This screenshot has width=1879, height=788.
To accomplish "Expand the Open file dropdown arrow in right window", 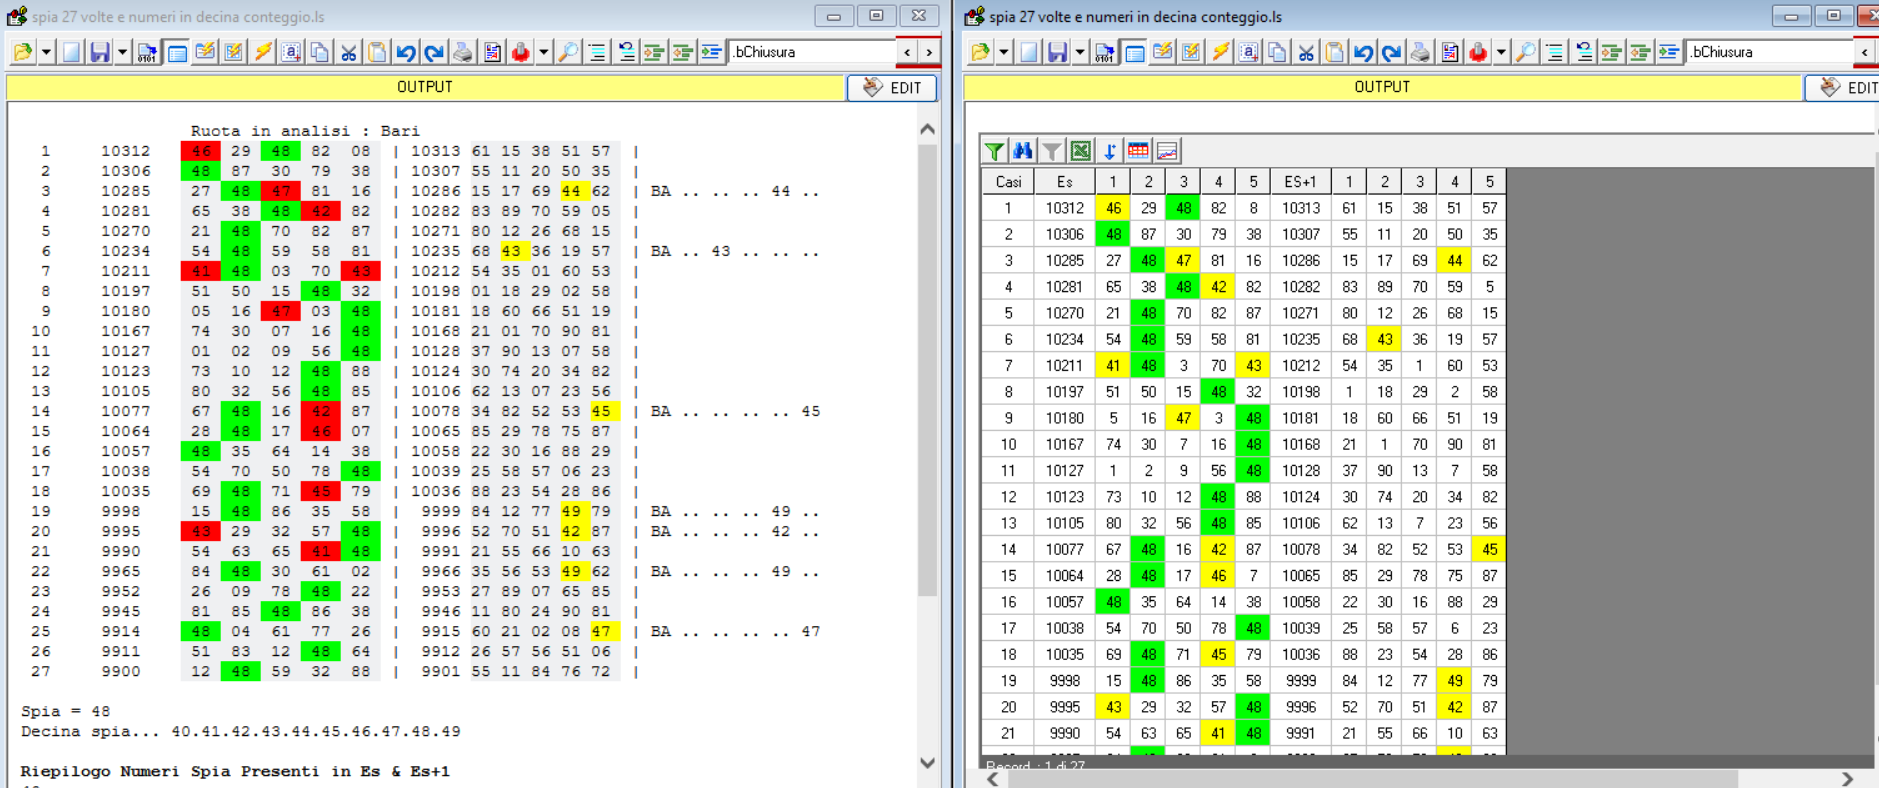I will point(1003,52).
